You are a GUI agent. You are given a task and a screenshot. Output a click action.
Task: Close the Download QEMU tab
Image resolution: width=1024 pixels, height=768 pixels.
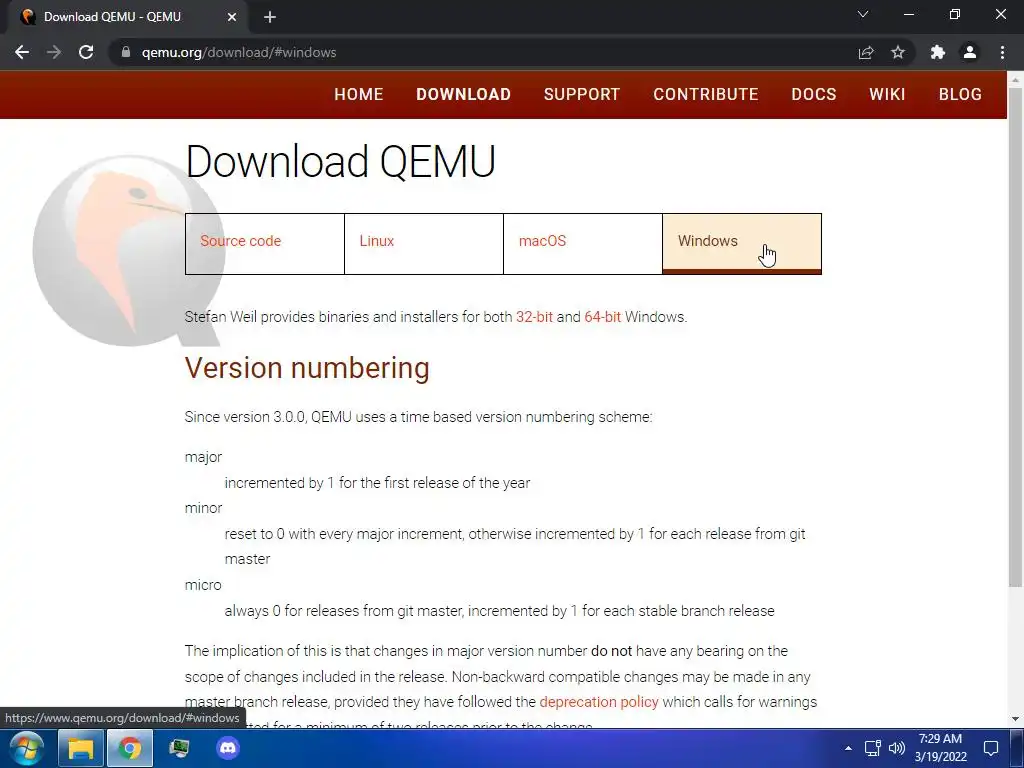point(232,17)
